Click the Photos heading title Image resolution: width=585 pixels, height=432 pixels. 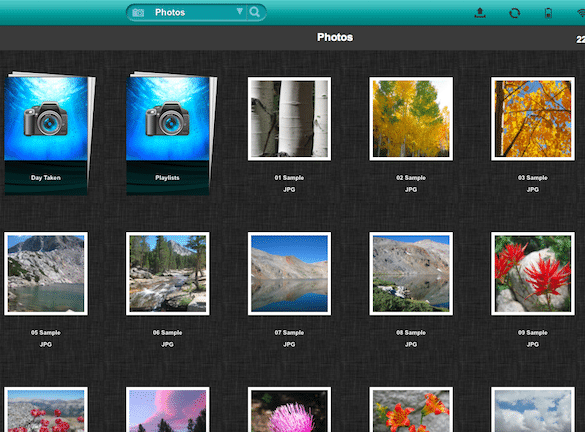335,37
